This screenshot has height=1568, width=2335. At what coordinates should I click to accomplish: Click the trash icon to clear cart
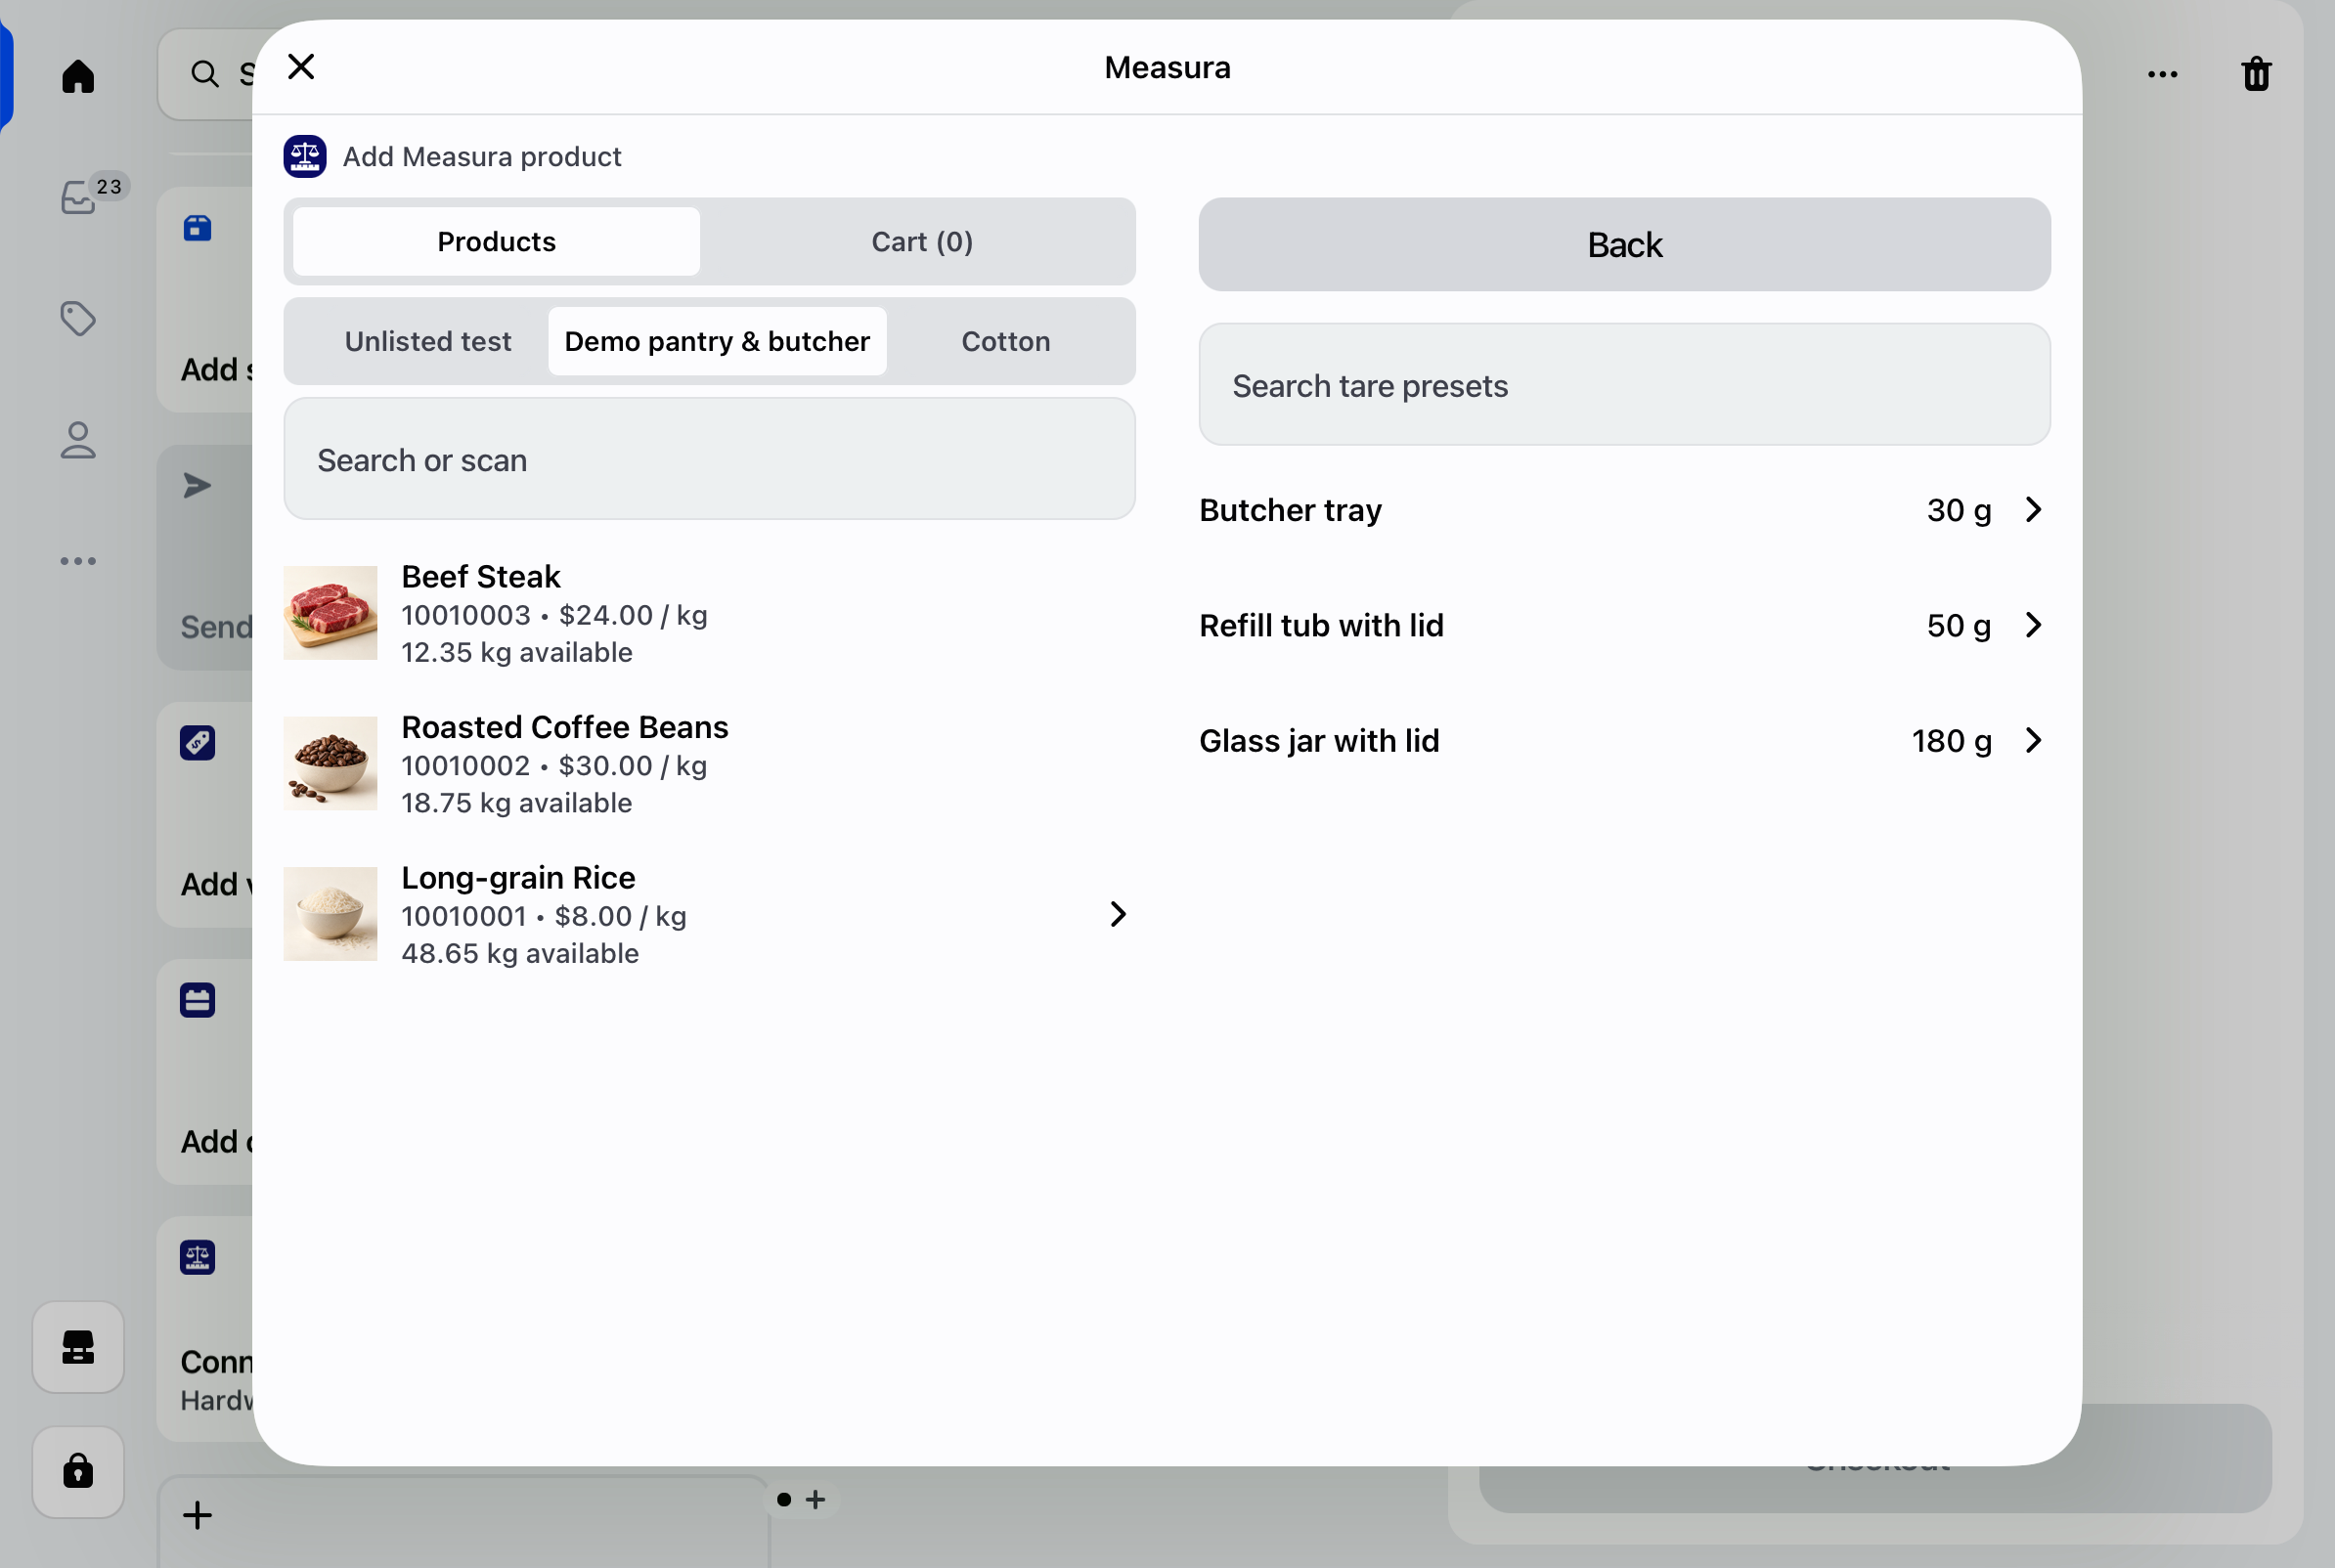(x=2256, y=74)
